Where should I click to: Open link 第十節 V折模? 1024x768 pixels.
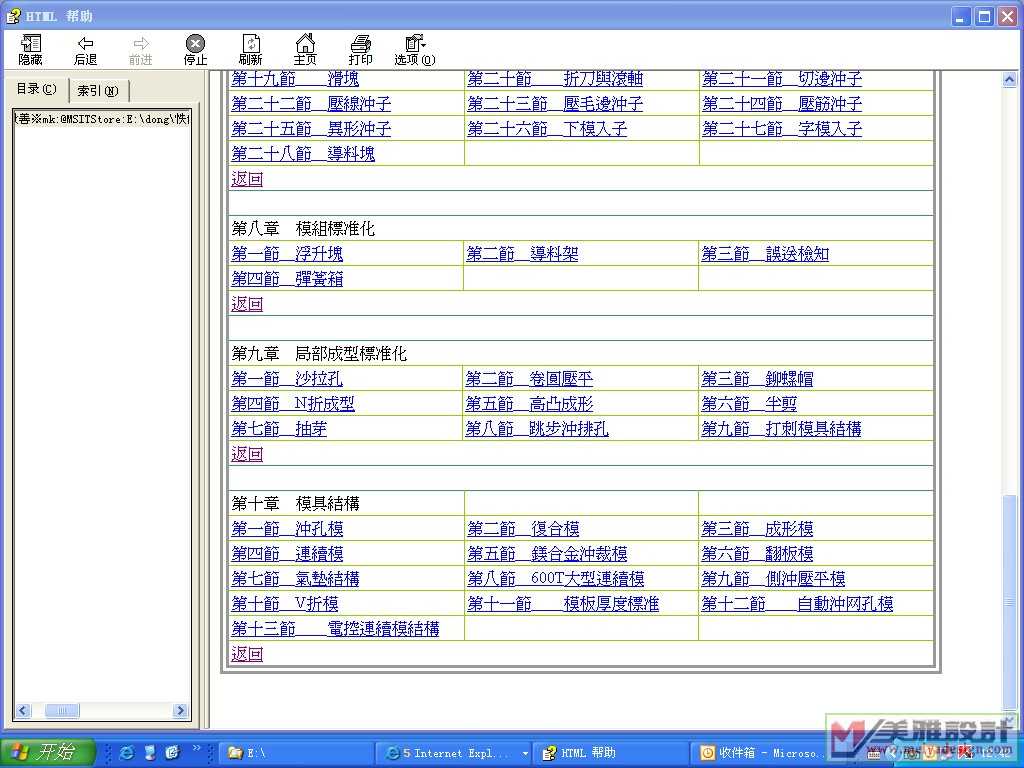coord(285,604)
